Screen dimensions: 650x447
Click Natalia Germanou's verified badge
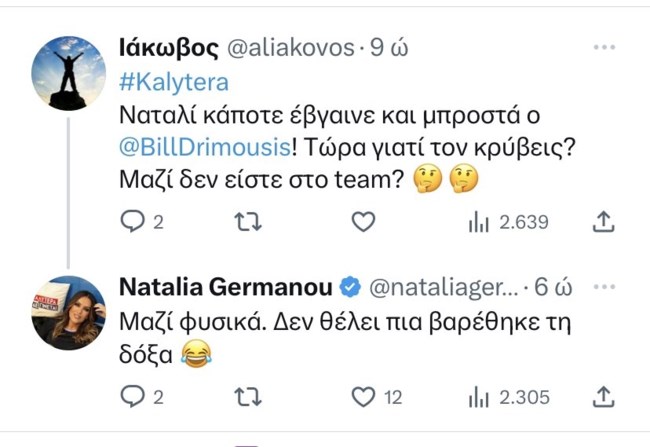(x=350, y=288)
